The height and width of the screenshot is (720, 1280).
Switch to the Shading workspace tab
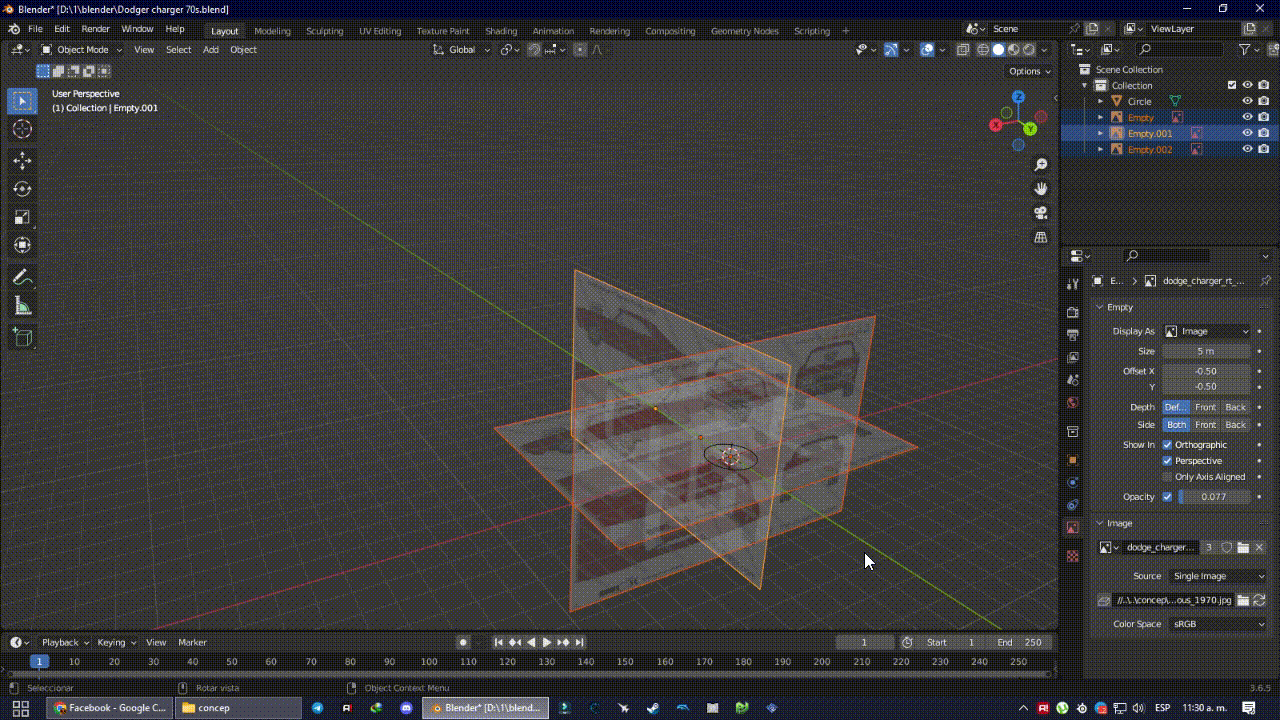[x=501, y=31]
